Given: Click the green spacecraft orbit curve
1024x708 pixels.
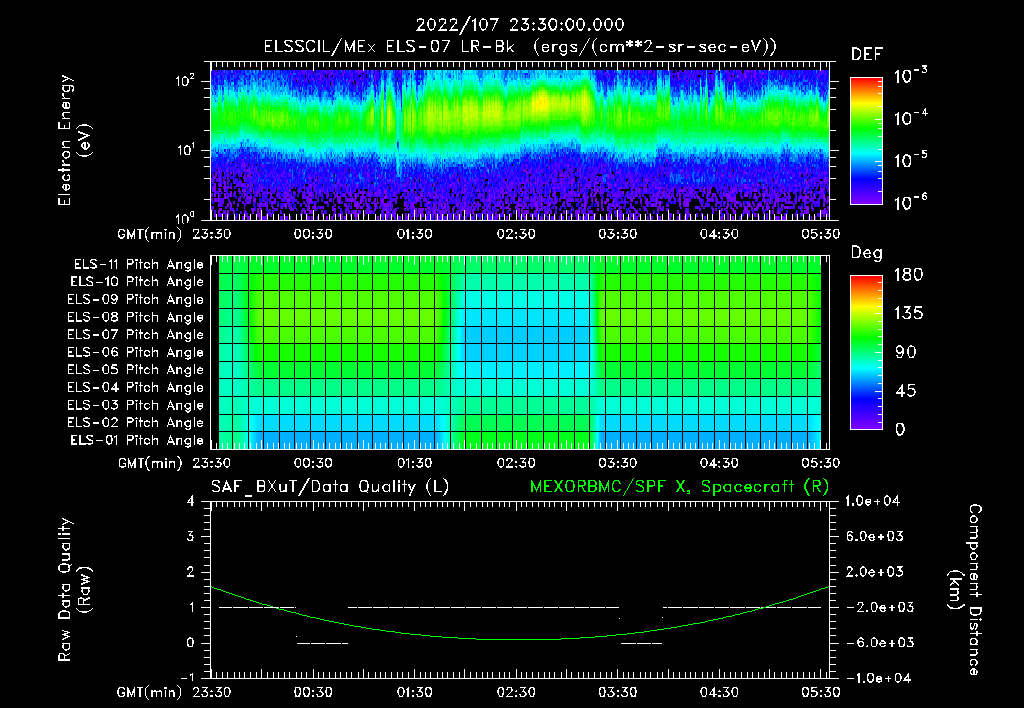Looking at the screenshot, I should click(520, 639).
